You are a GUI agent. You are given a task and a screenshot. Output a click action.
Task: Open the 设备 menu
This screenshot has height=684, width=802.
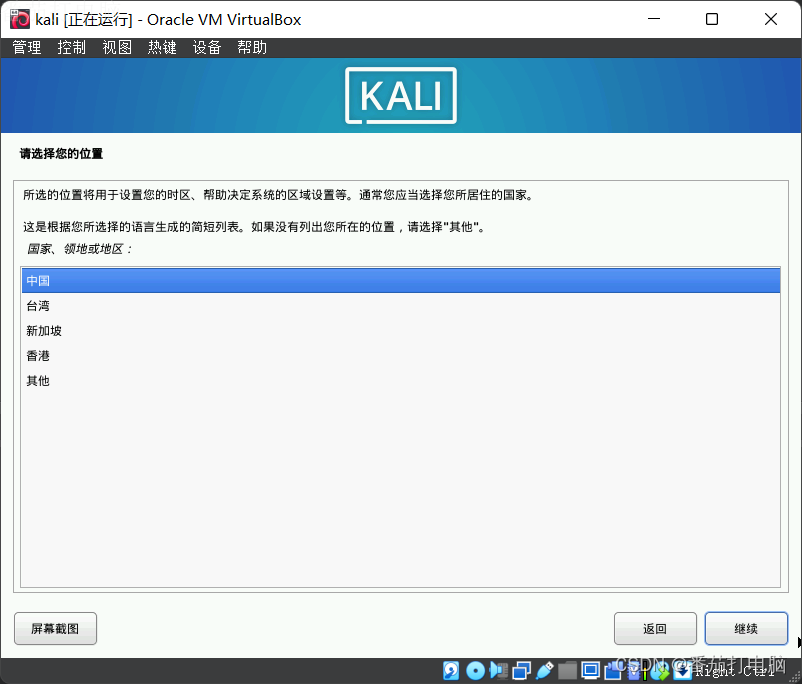[x=207, y=48]
